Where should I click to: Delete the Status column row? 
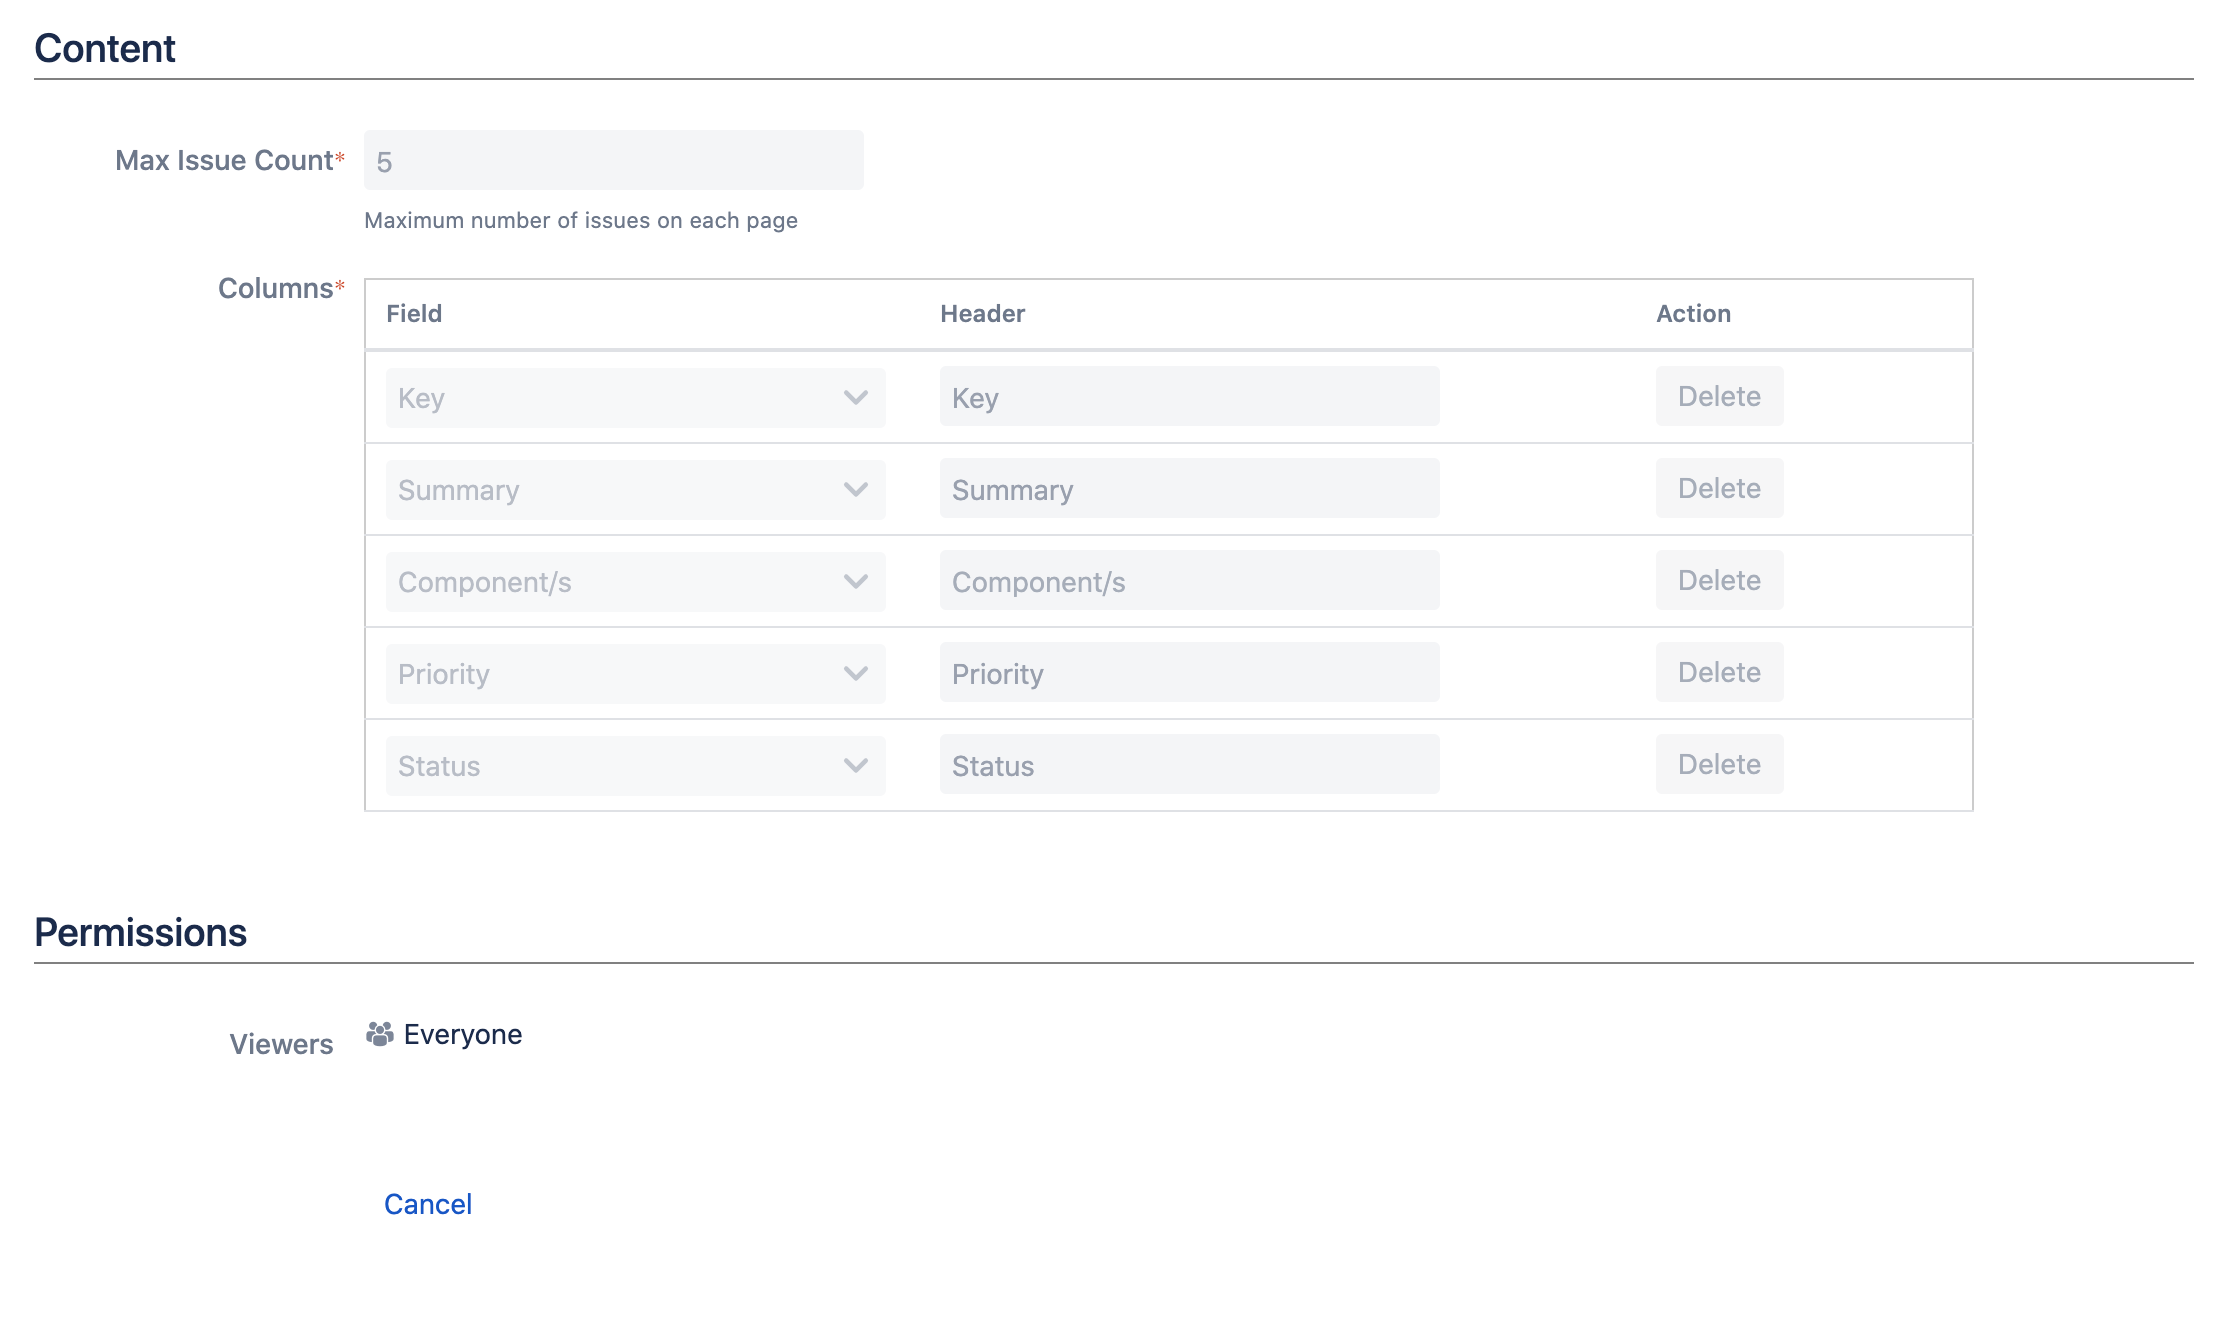coord(1718,765)
